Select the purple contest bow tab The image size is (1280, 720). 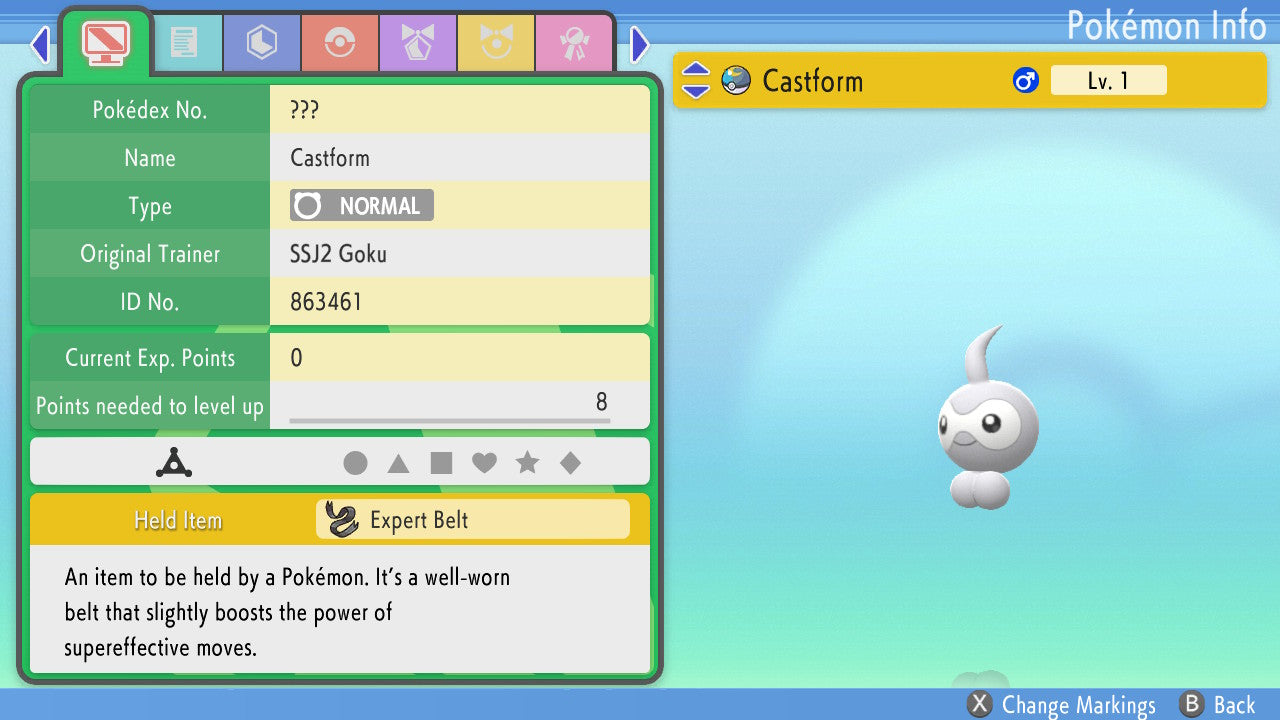[x=418, y=43]
